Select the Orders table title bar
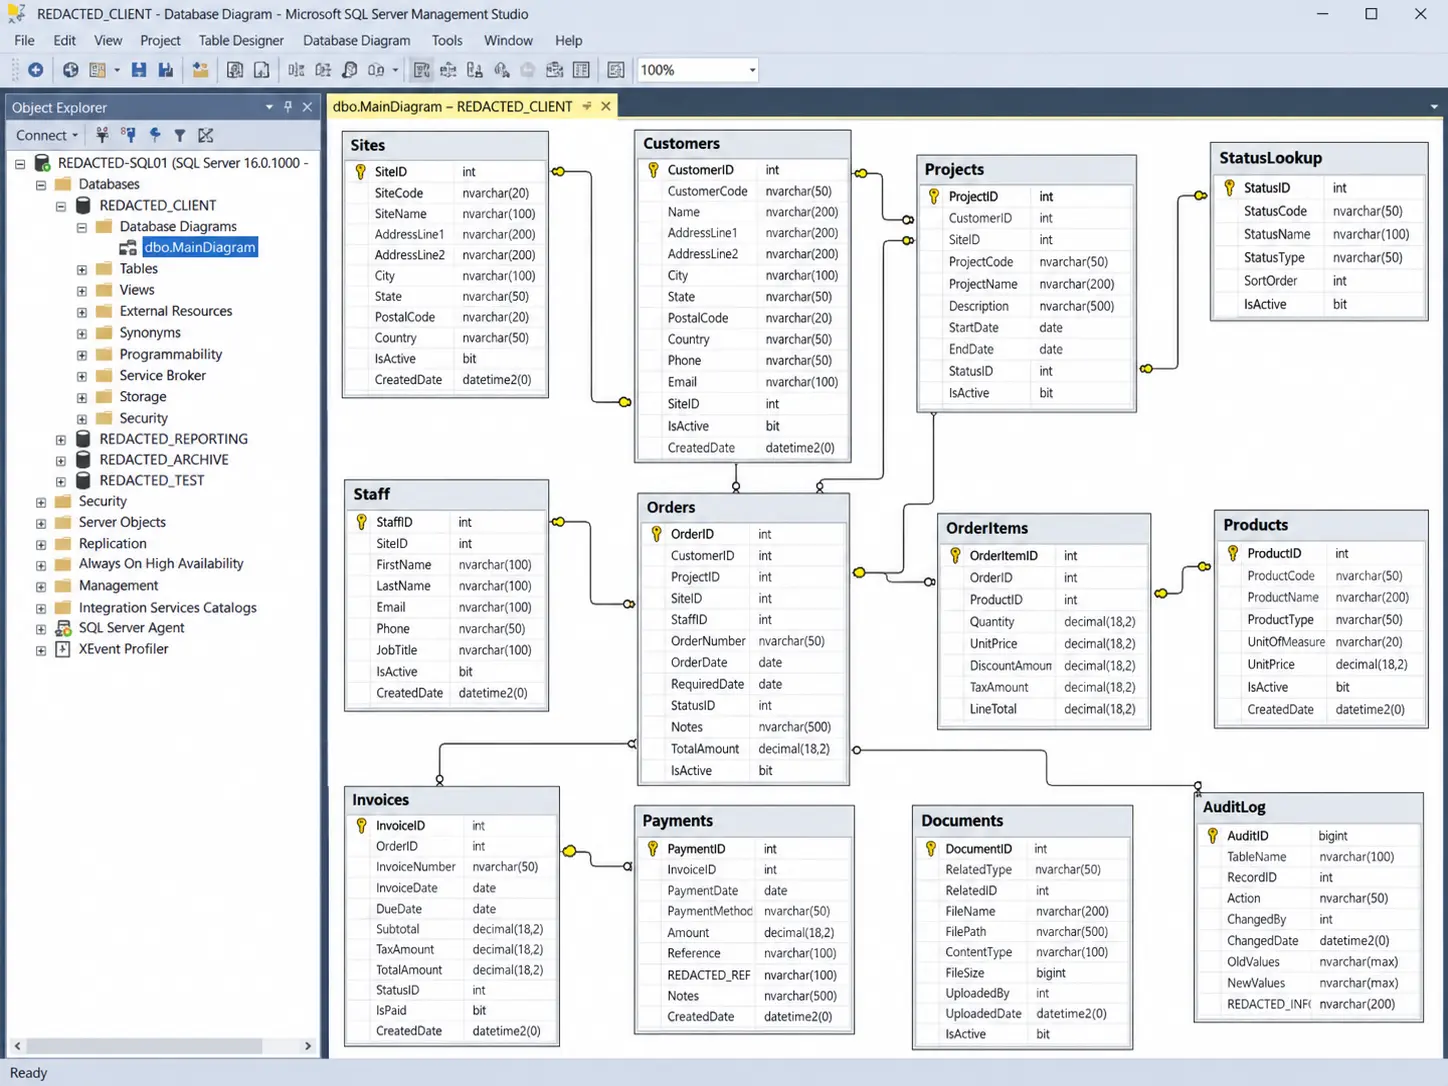 point(743,507)
